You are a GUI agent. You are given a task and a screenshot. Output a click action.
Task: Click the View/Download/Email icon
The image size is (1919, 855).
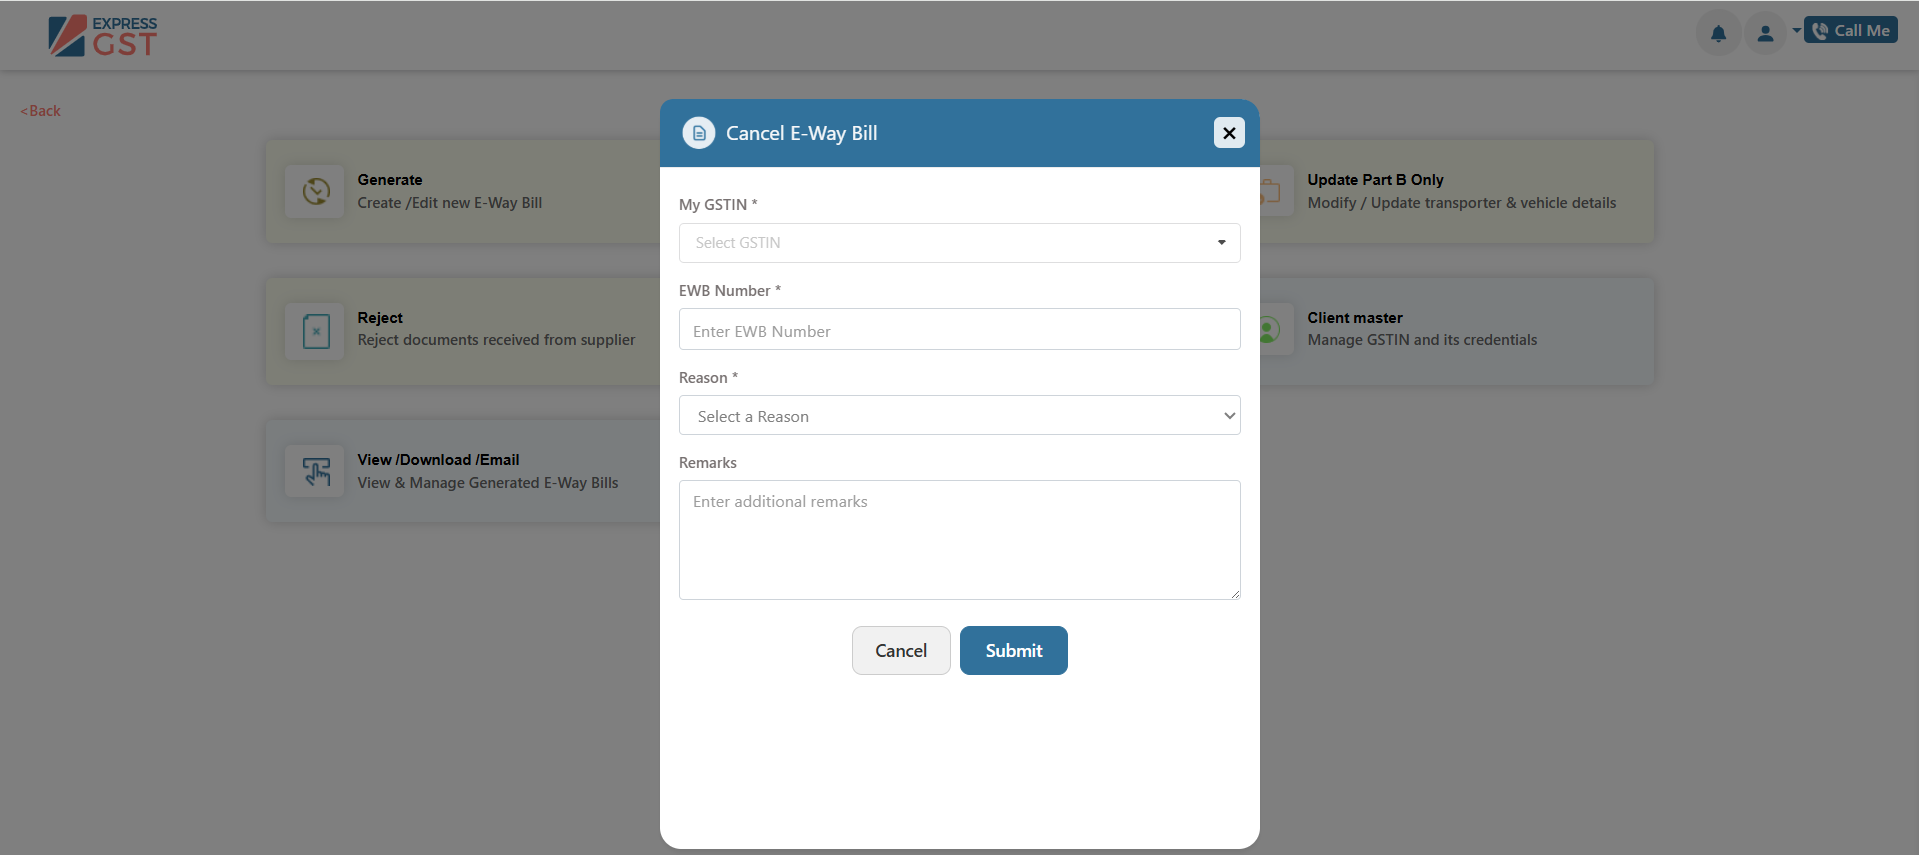[x=316, y=471]
